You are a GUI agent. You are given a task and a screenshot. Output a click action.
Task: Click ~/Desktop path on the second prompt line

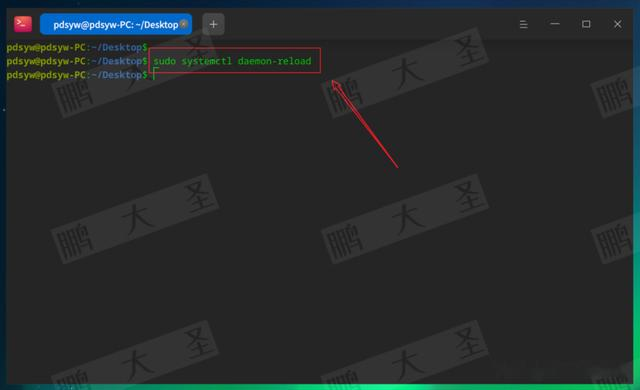116,61
